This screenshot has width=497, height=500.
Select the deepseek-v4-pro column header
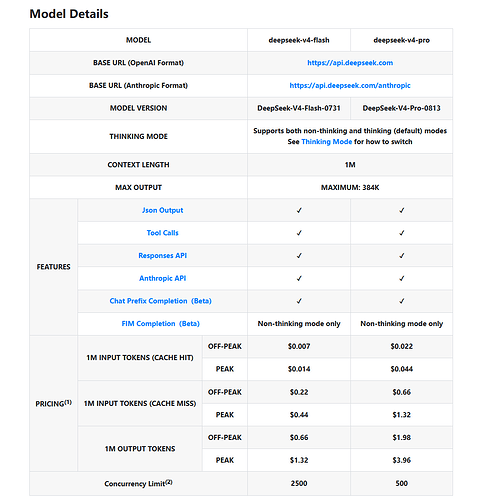click(401, 40)
